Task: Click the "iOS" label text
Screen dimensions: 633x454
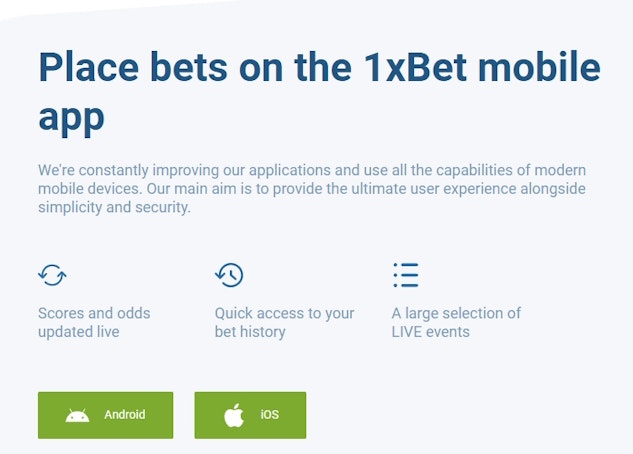Action: coord(270,414)
